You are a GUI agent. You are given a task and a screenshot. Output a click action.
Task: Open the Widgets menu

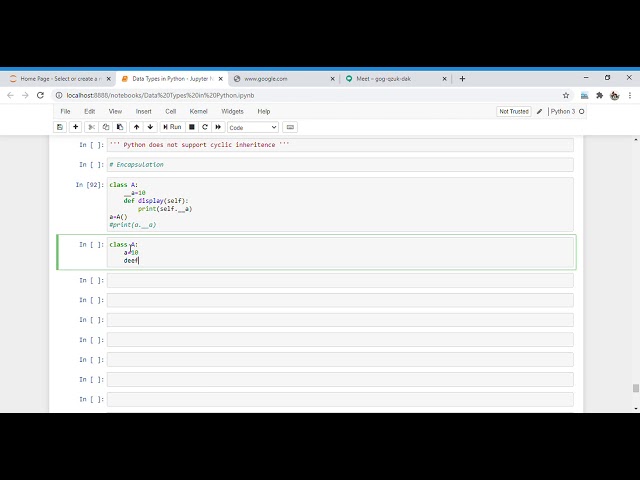[232, 111]
